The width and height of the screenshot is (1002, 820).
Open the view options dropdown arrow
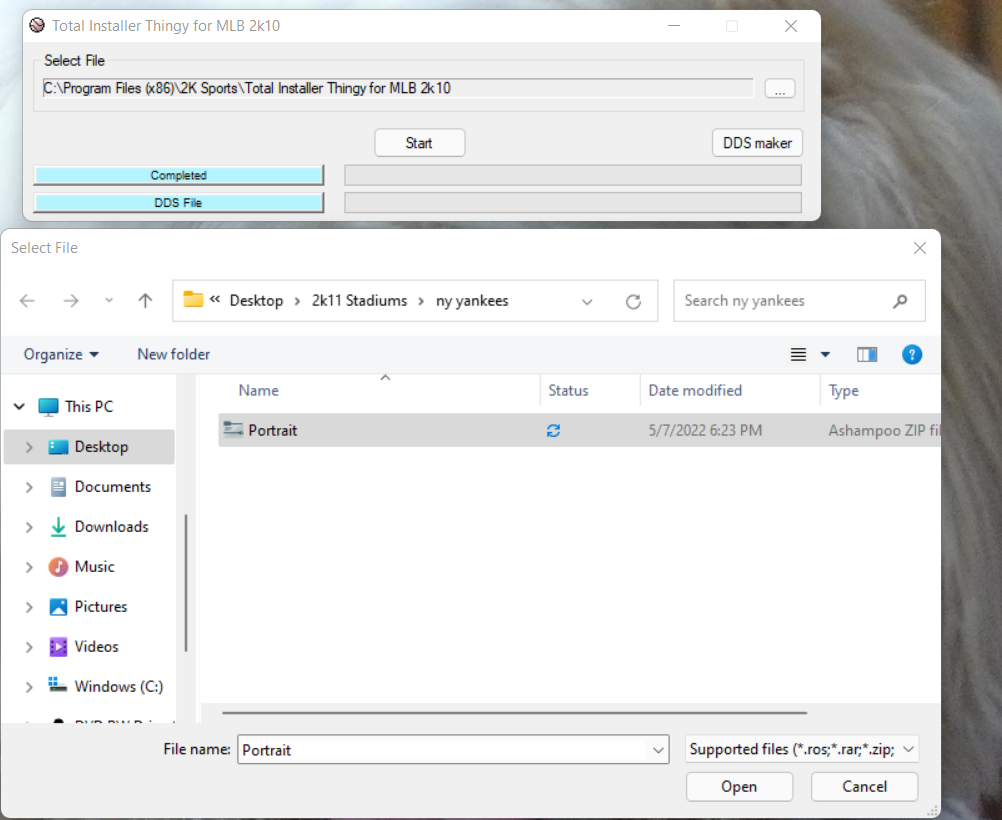coord(825,355)
